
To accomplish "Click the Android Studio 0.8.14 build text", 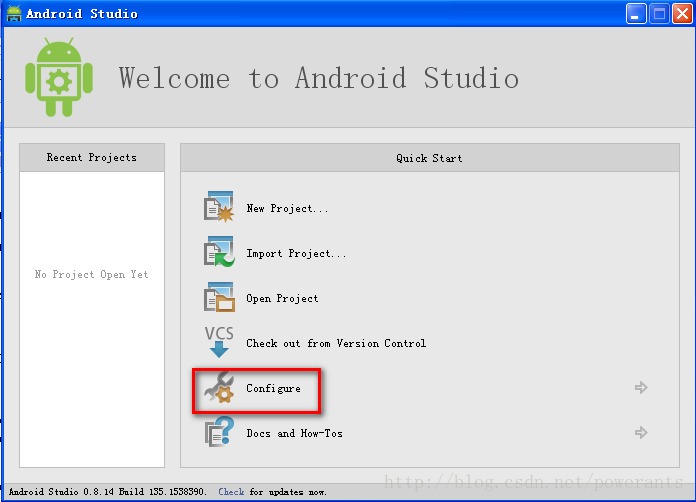I will pos(107,492).
